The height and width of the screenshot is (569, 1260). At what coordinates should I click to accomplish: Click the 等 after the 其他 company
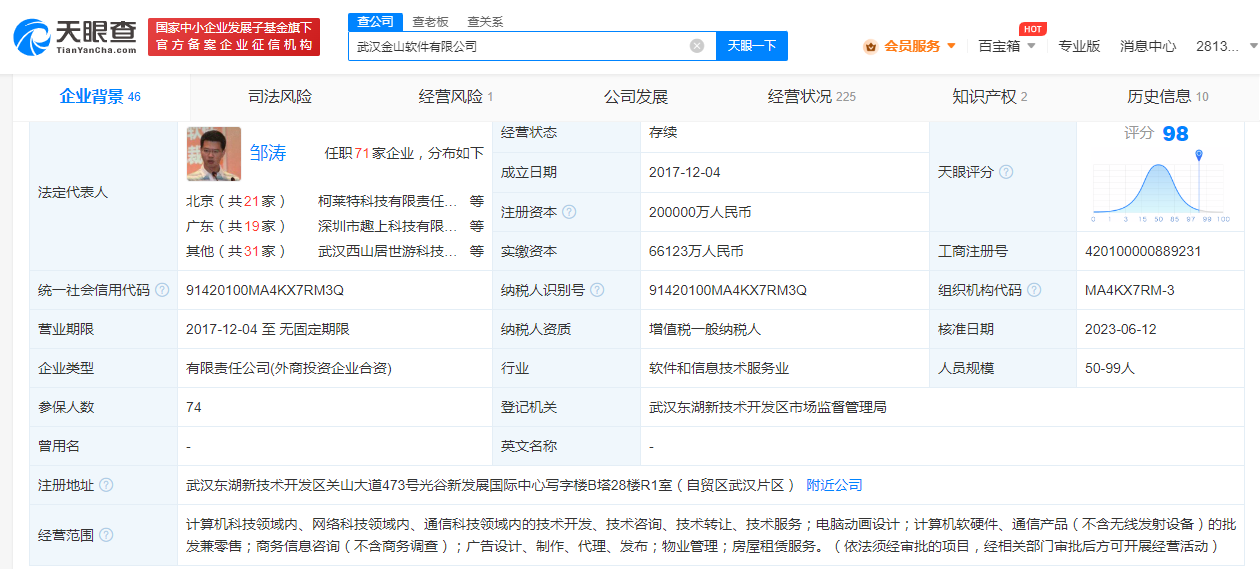pos(477,251)
